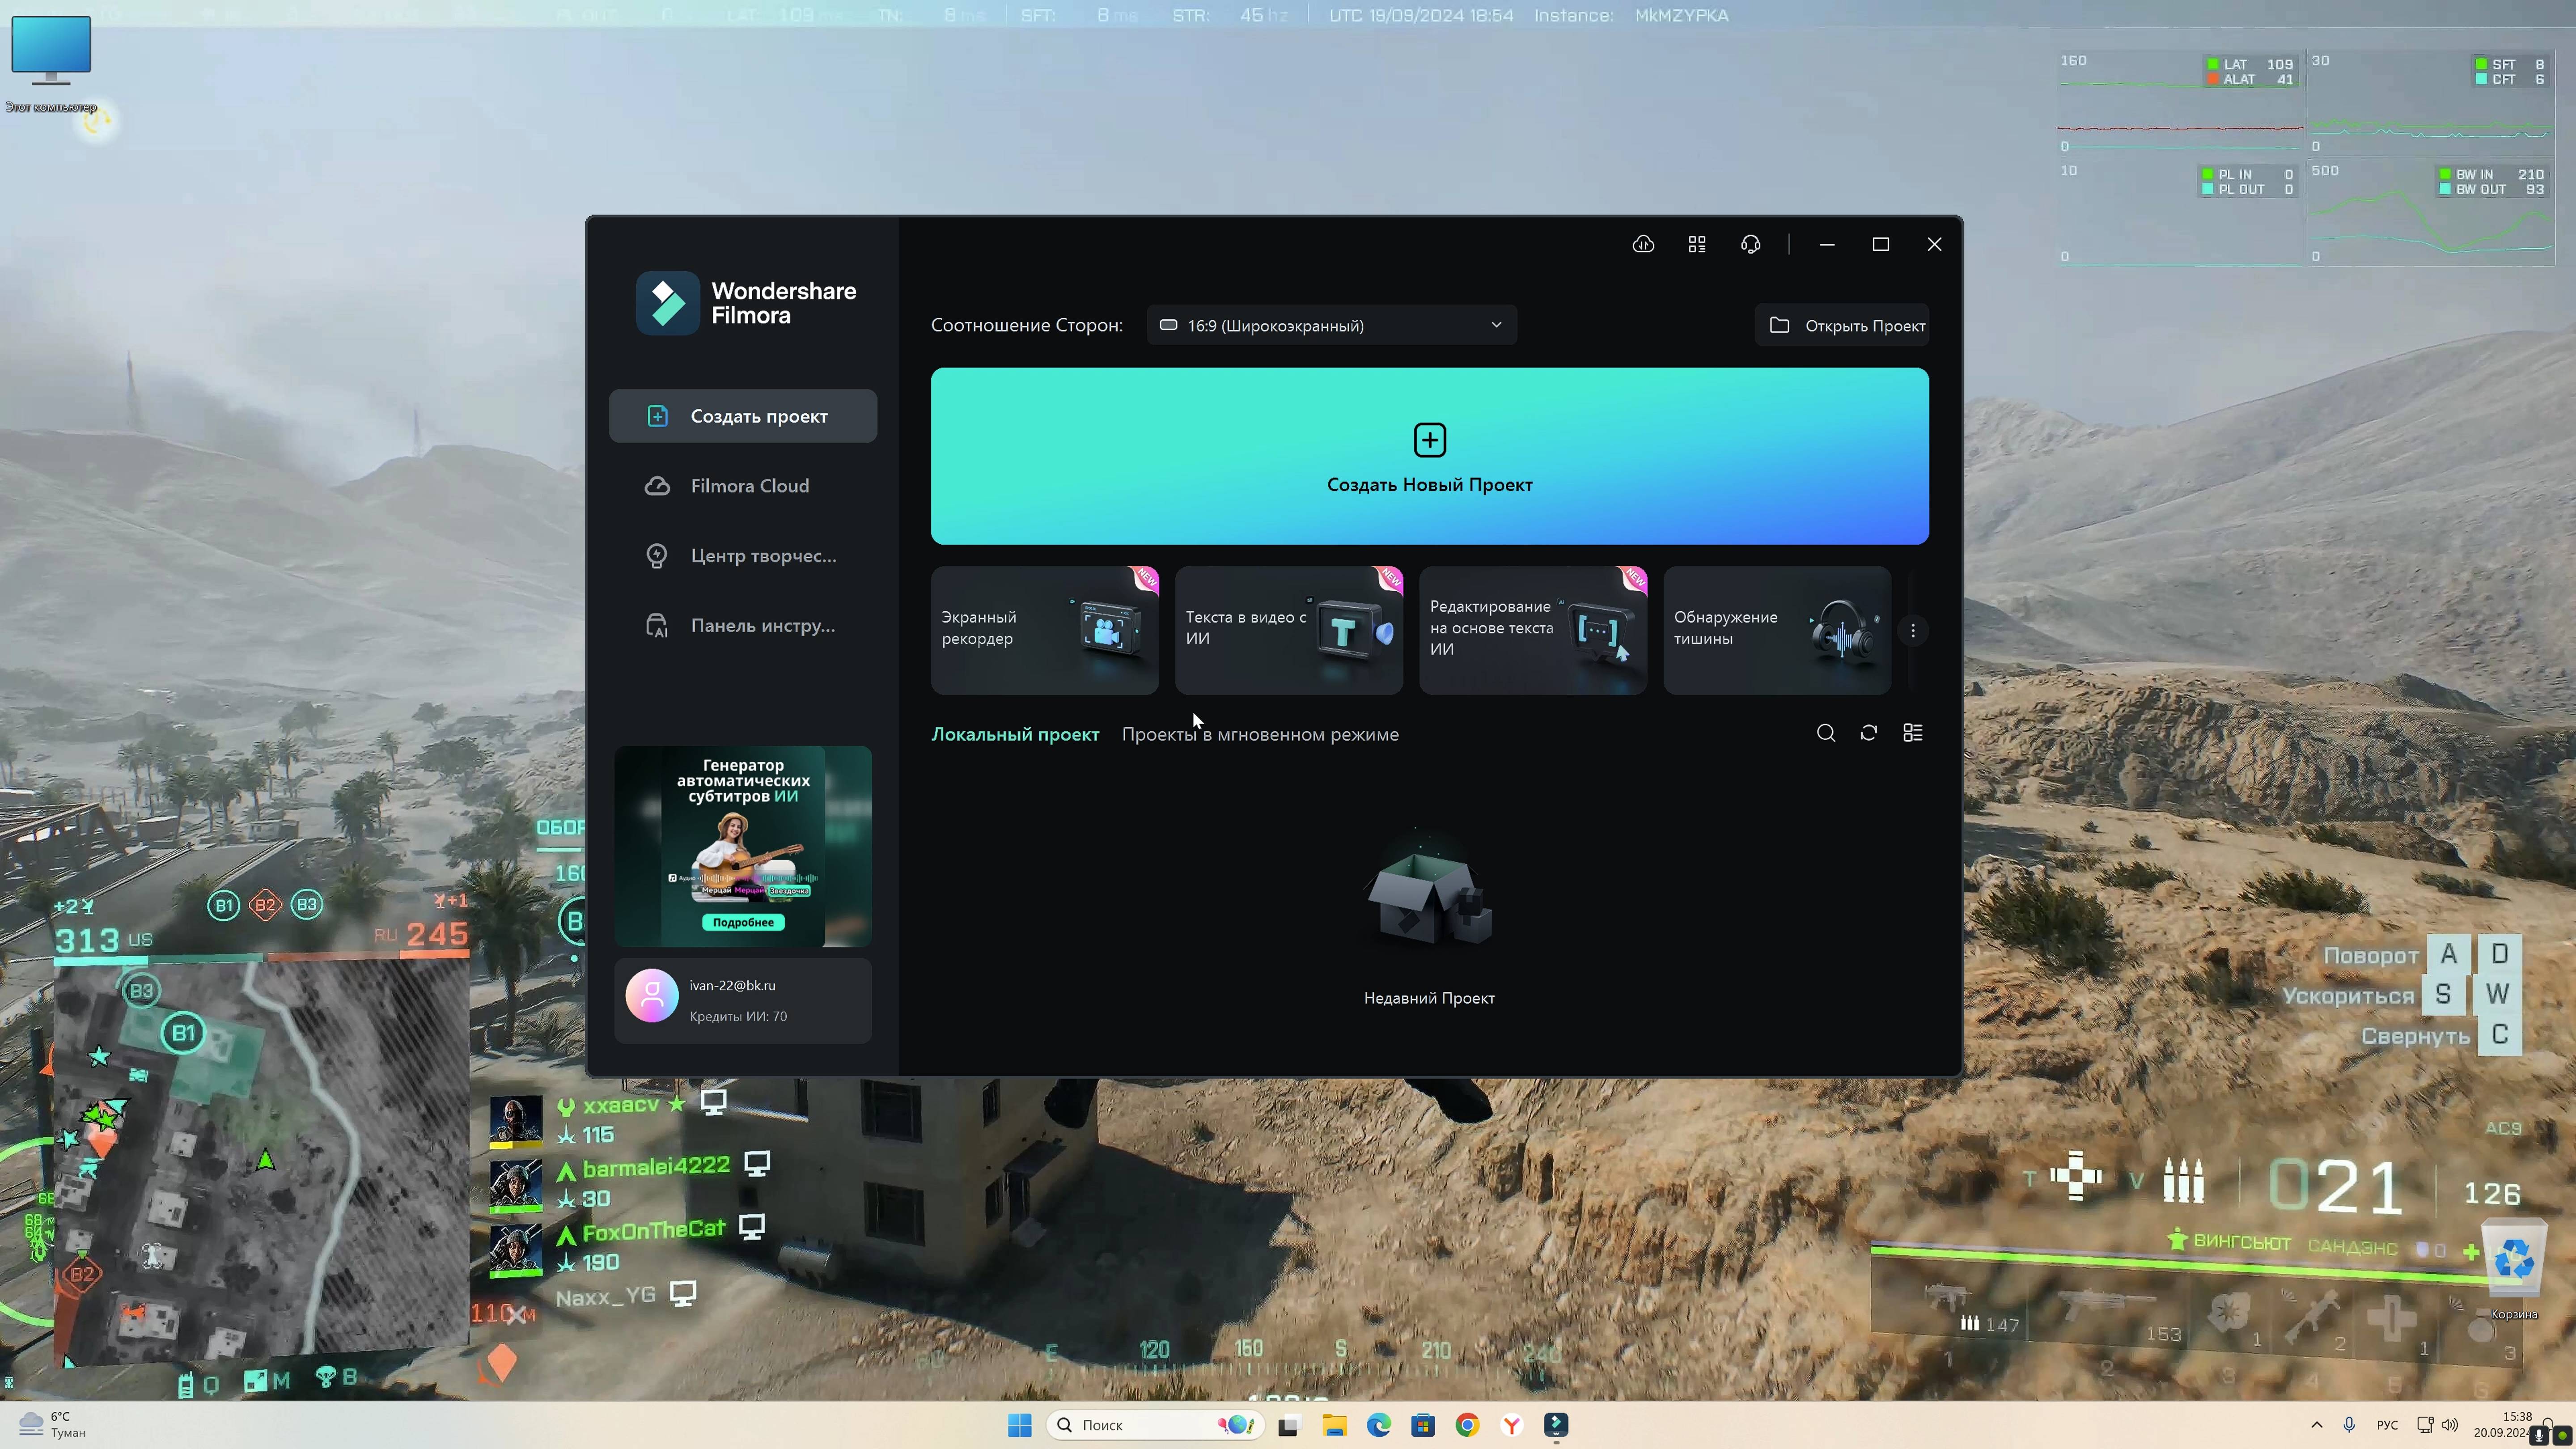Toggle the project list view layout icon
This screenshot has width=2576, height=1449.
pos(1912,733)
